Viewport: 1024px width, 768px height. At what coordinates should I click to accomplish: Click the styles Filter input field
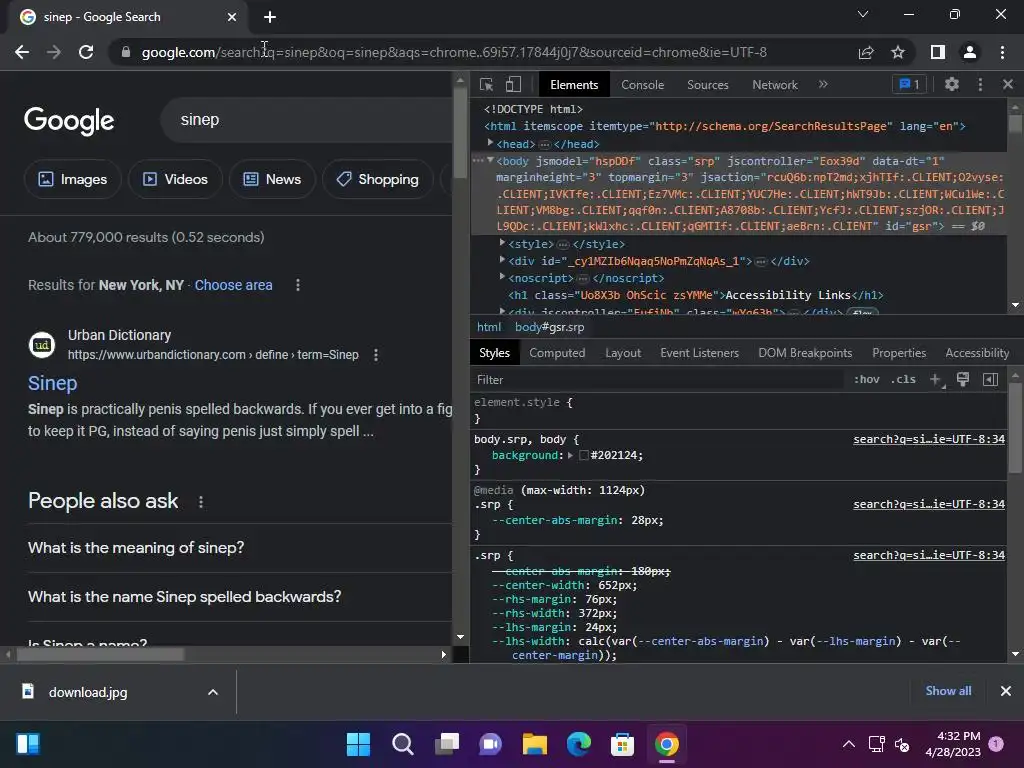click(660, 379)
